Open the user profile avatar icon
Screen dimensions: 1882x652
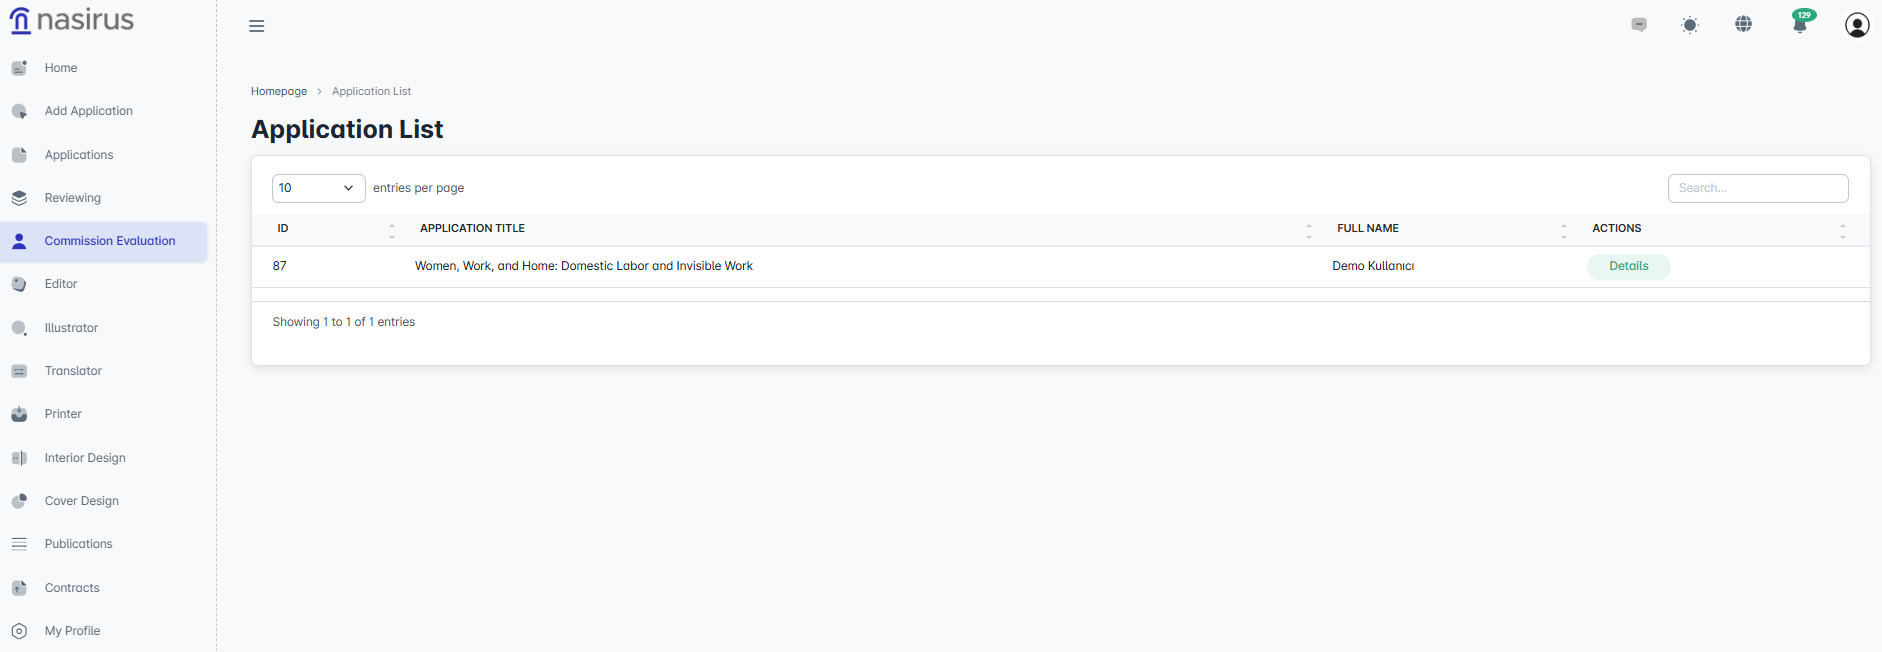coord(1856,25)
